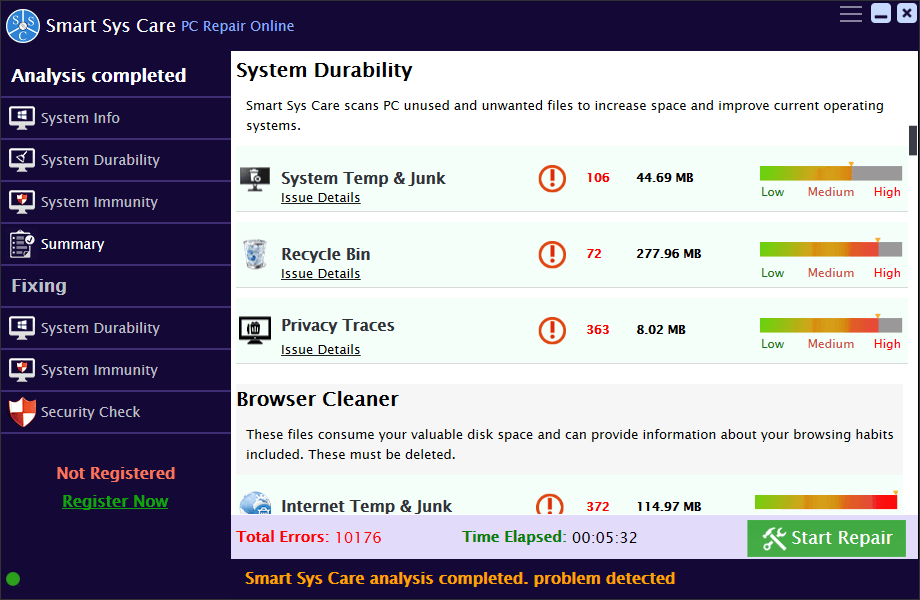Screen dimensions: 920x600
Task: Open System Info in the sidebar
Action: point(116,118)
